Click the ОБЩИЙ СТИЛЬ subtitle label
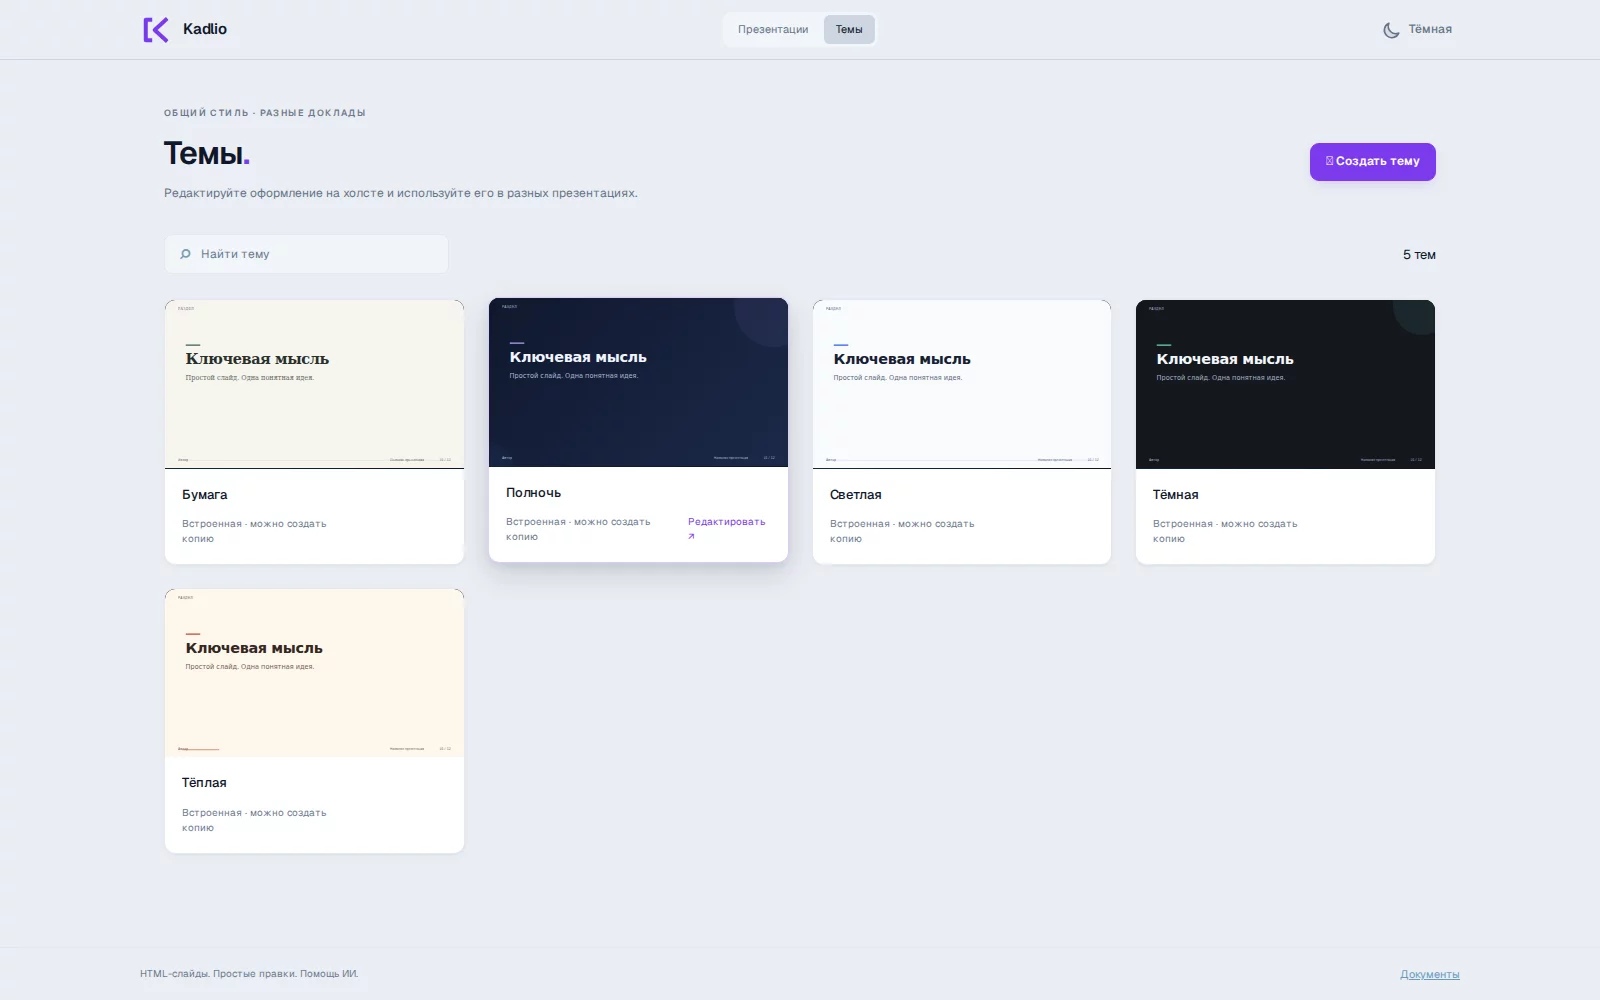 tap(265, 113)
